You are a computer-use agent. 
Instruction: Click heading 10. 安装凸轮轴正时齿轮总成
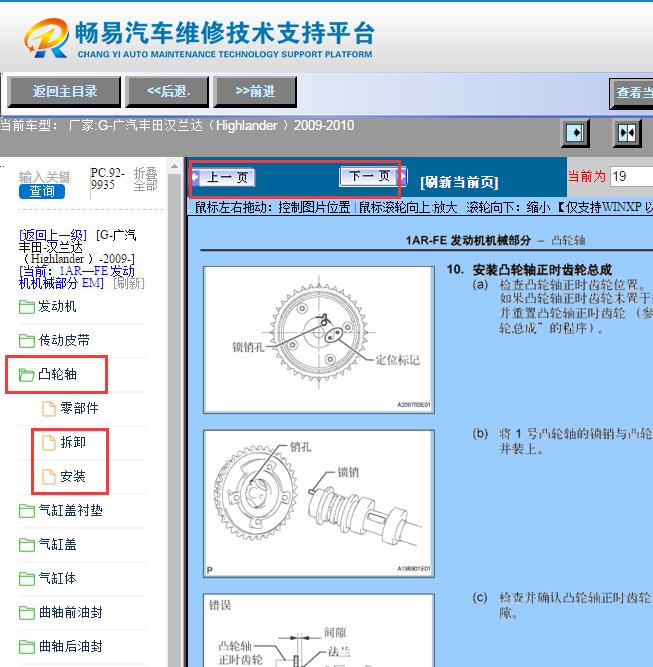(x=529, y=270)
